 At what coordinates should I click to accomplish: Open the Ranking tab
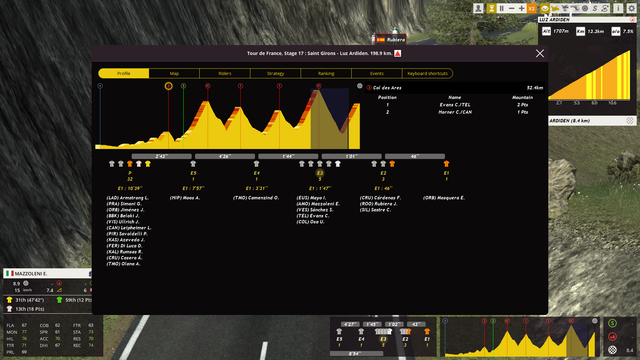326,73
